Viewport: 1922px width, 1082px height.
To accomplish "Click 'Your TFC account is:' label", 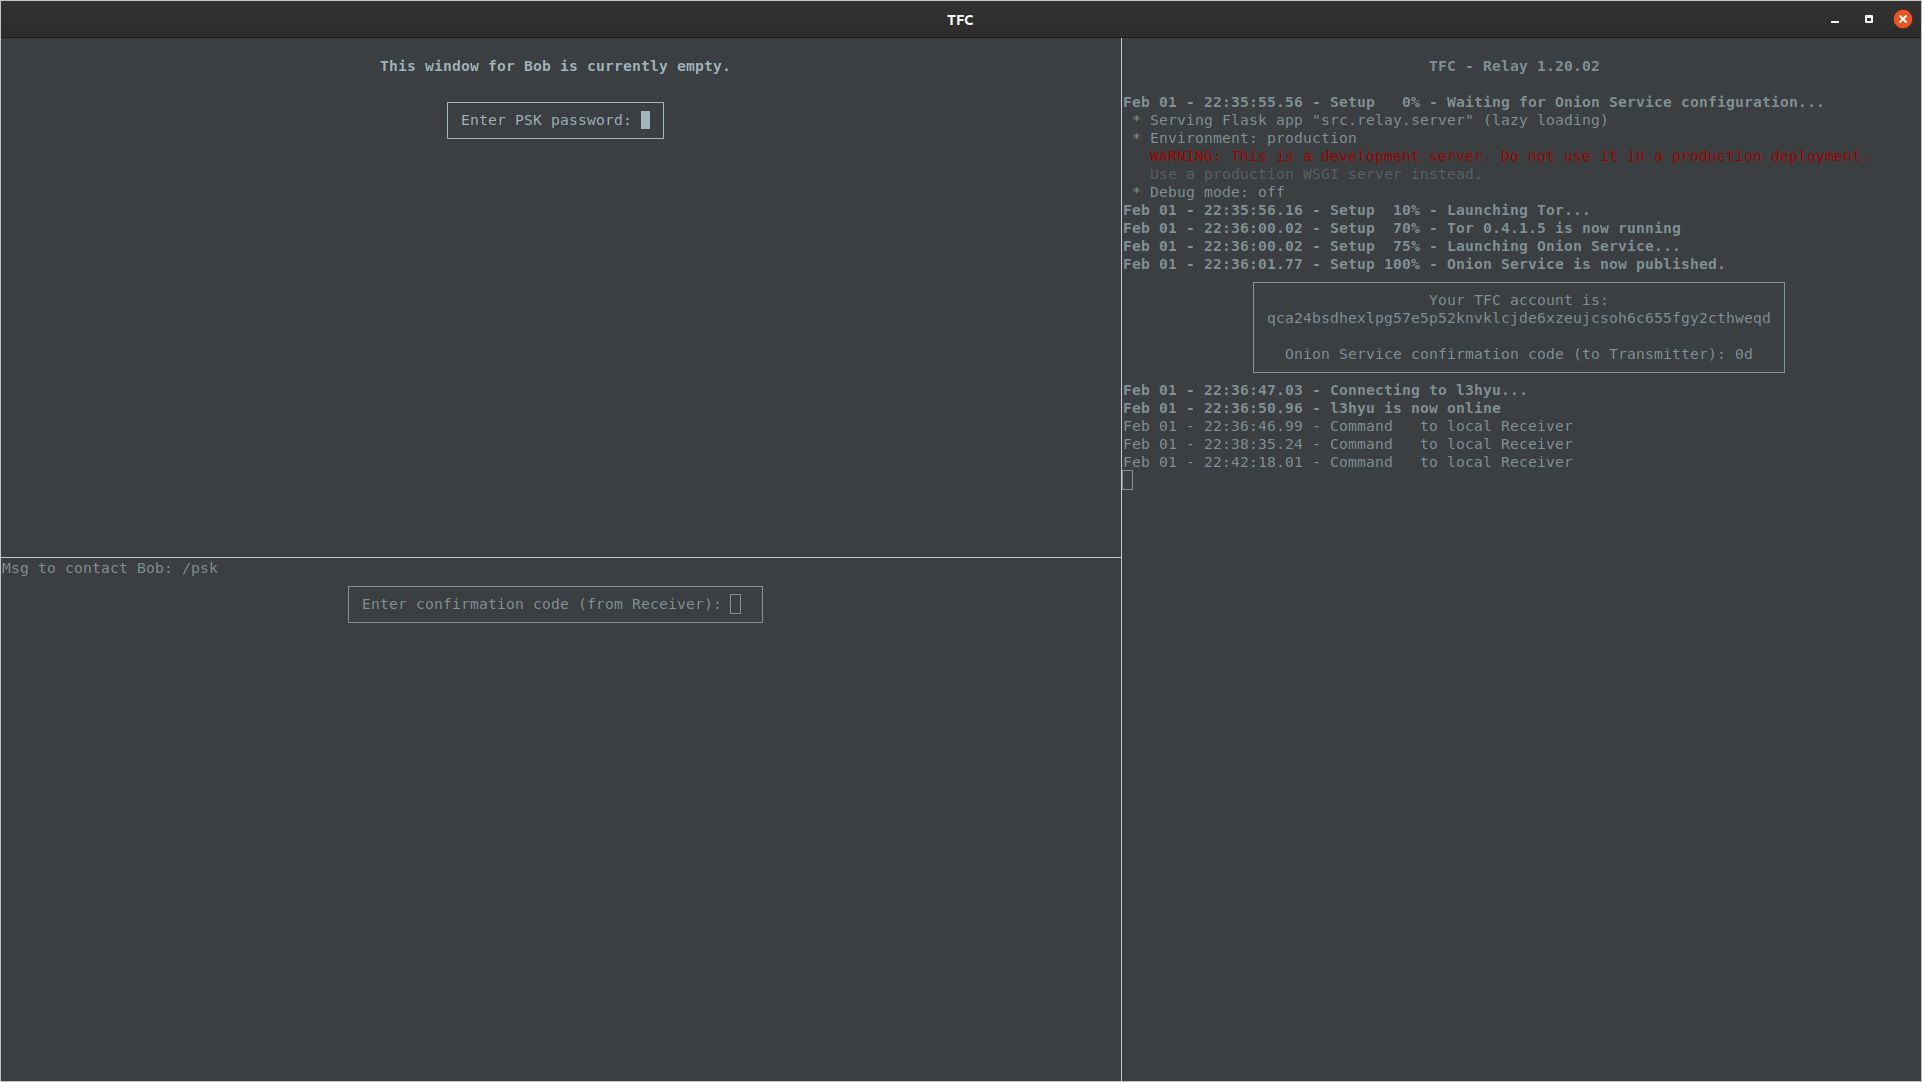I will coord(1518,301).
